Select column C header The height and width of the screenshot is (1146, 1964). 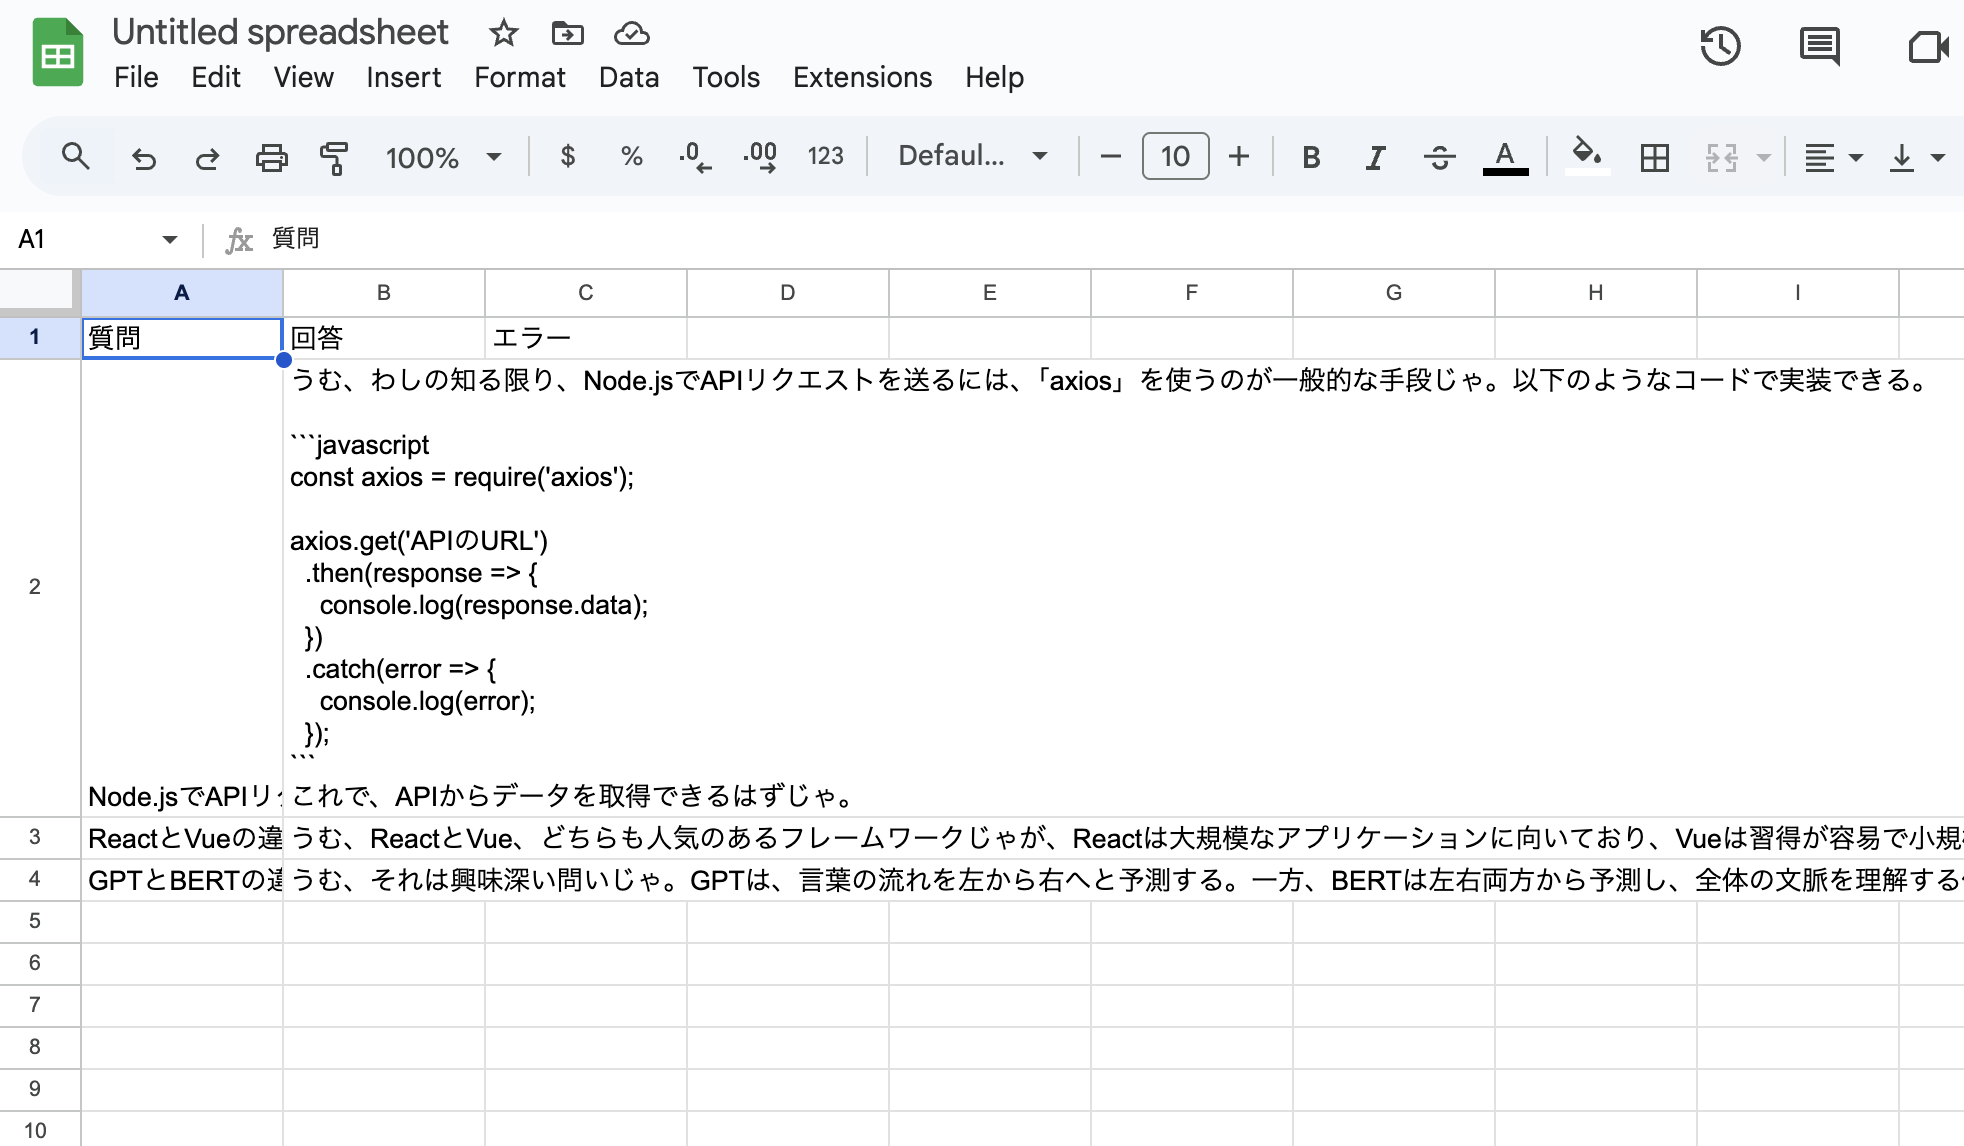(586, 292)
